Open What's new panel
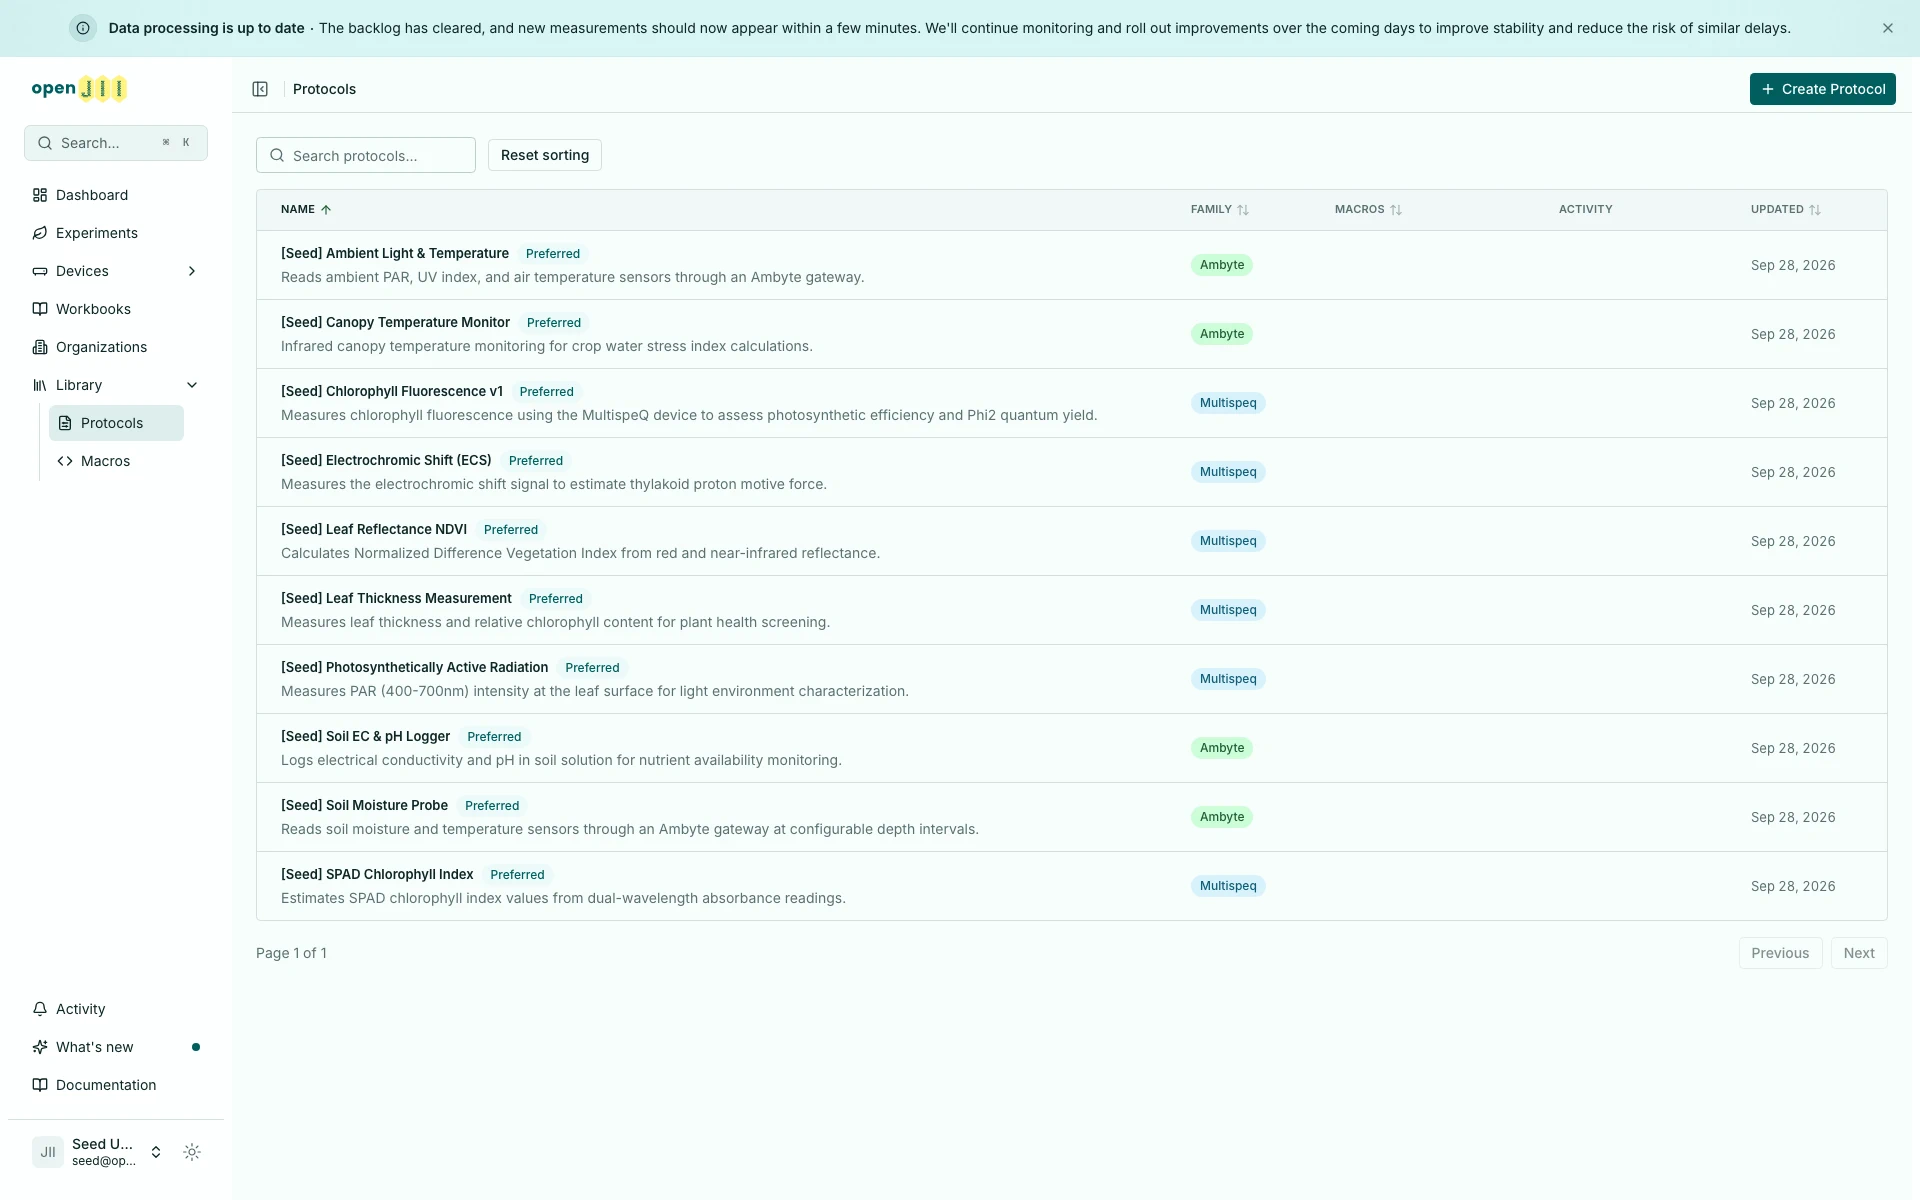 click(x=116, y=1047)
